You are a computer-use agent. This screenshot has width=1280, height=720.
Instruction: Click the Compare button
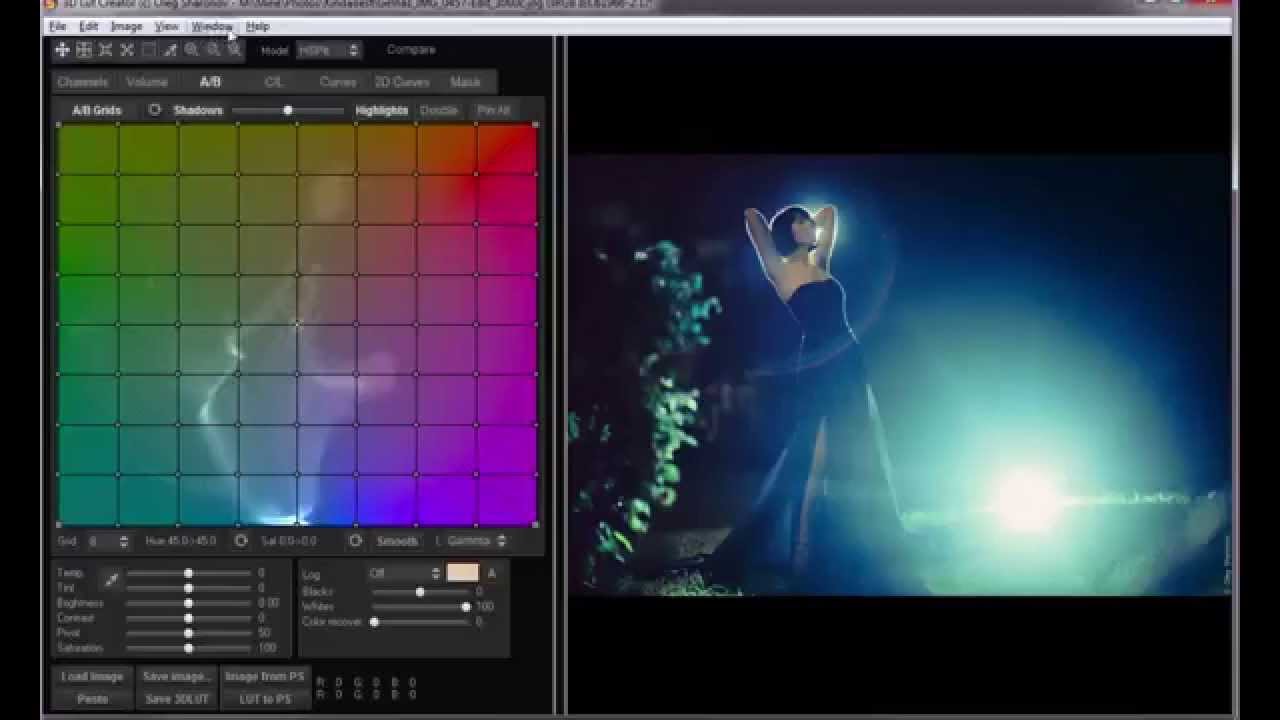[x=411, y=49]
